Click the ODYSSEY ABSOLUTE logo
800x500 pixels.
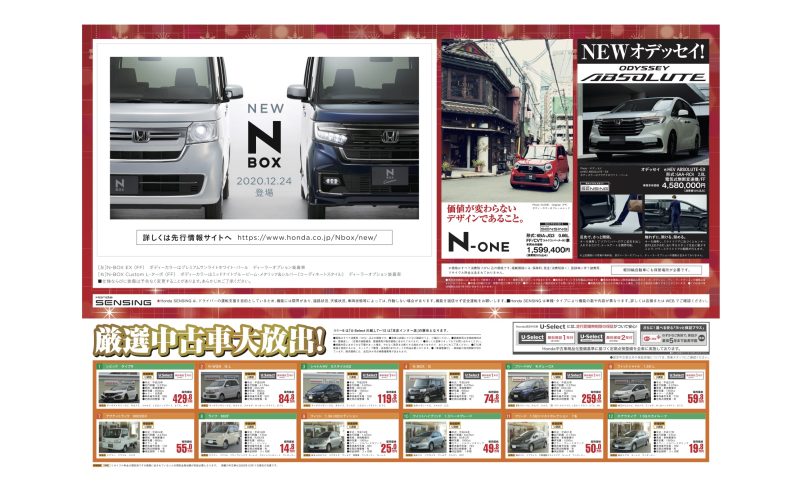[x=643, y=74]
